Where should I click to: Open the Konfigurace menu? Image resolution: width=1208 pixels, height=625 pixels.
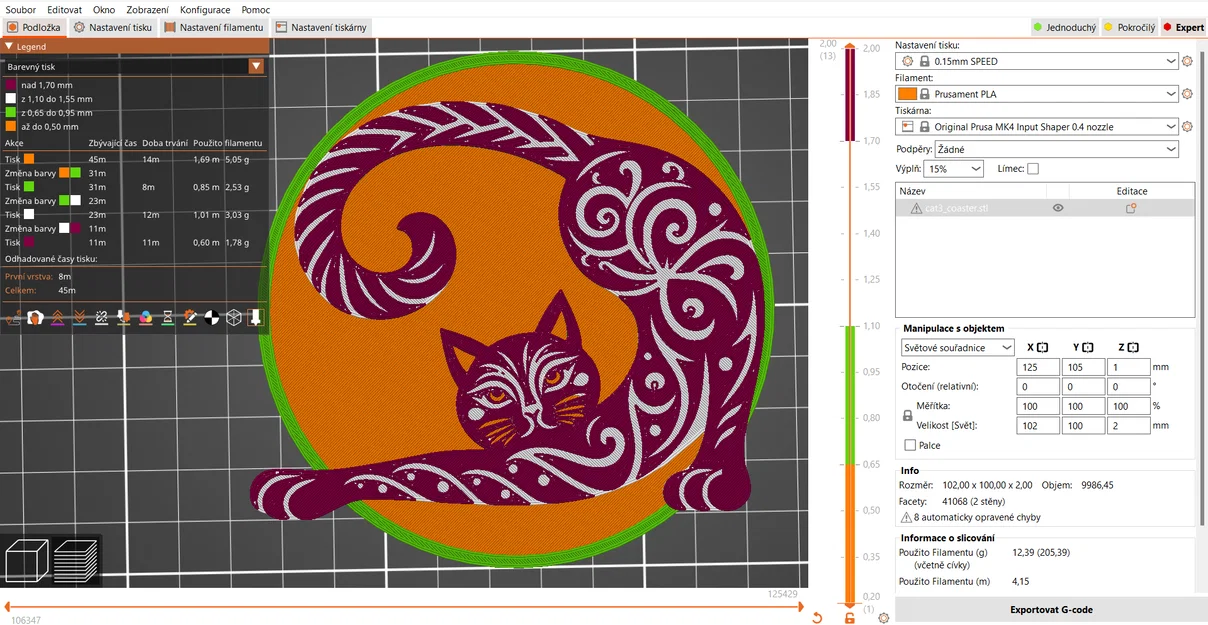coord(205,9)
